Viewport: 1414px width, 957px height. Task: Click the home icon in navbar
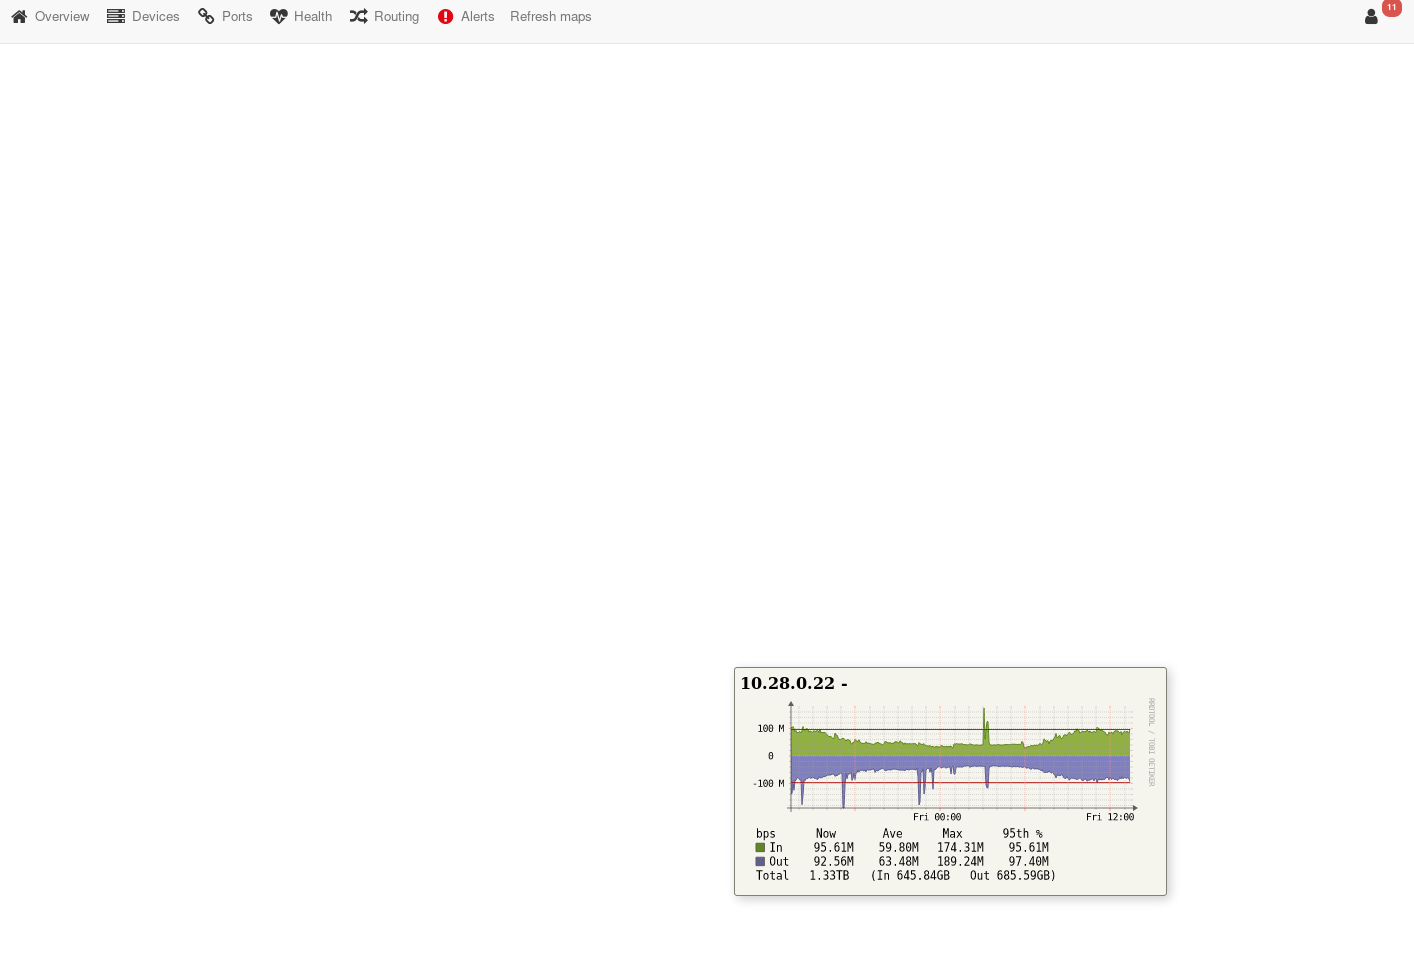18,16
